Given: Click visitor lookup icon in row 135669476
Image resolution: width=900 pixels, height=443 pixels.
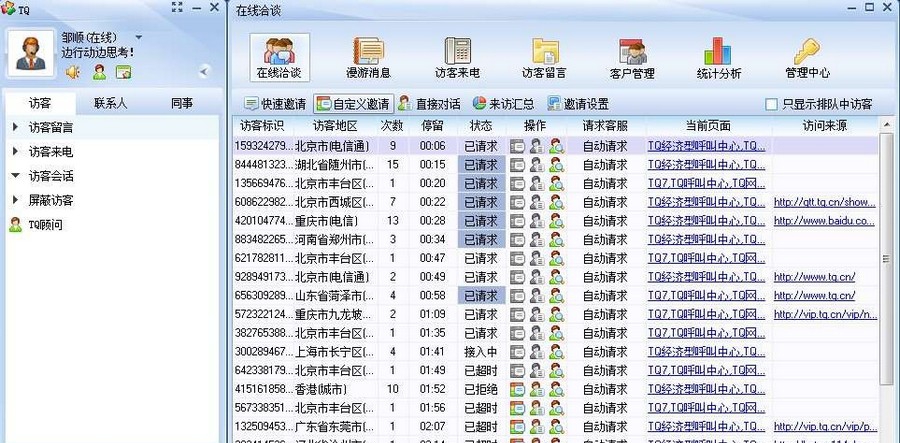Looking at the screenshot, I should (556, 184).
